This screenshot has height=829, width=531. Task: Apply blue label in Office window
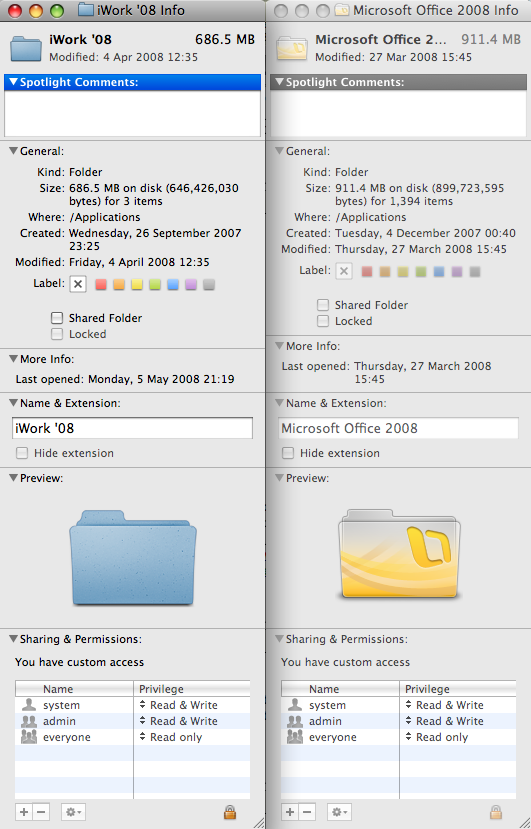click(x=439, y=272)
